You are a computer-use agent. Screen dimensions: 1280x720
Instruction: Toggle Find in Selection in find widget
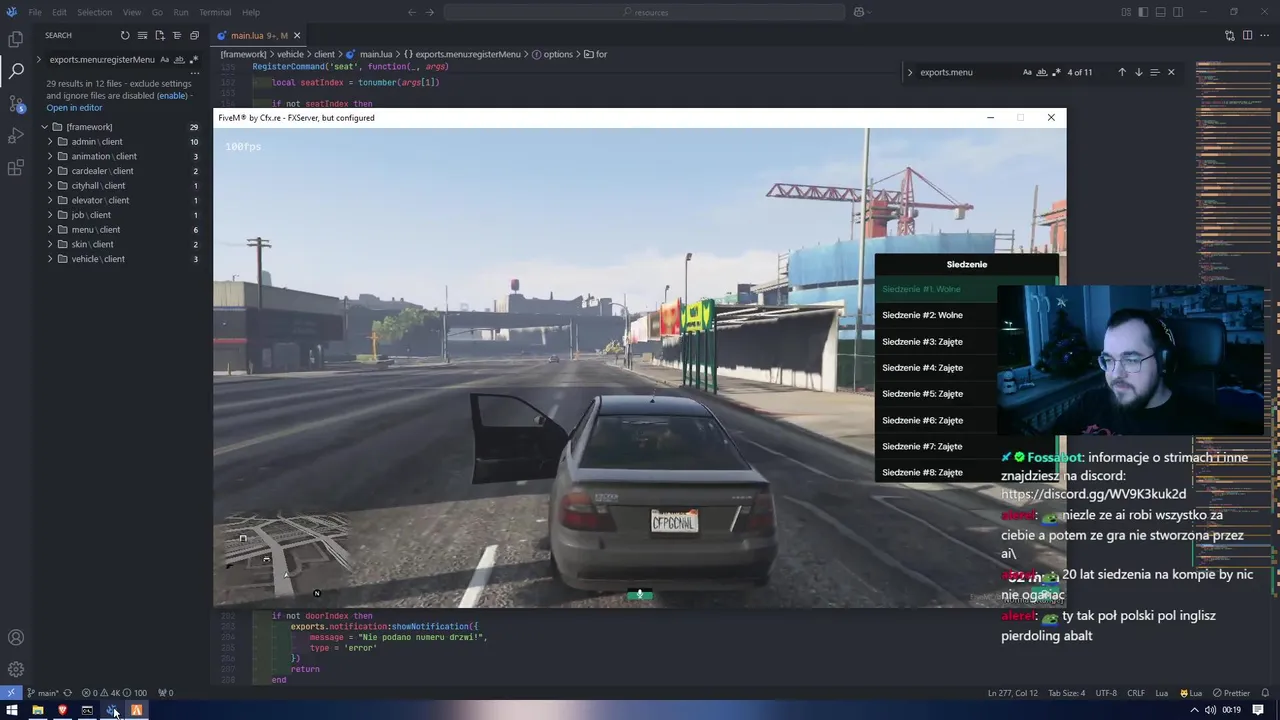pos(1154,72)
